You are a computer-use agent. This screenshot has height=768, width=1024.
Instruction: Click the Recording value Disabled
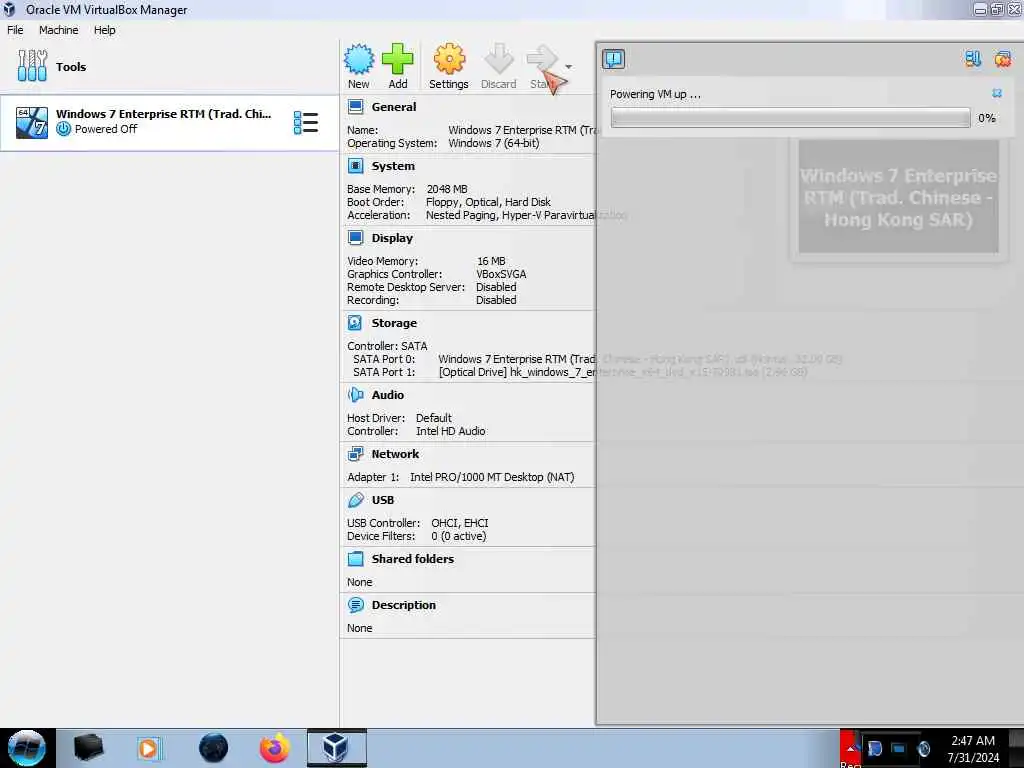pos(496,300)
